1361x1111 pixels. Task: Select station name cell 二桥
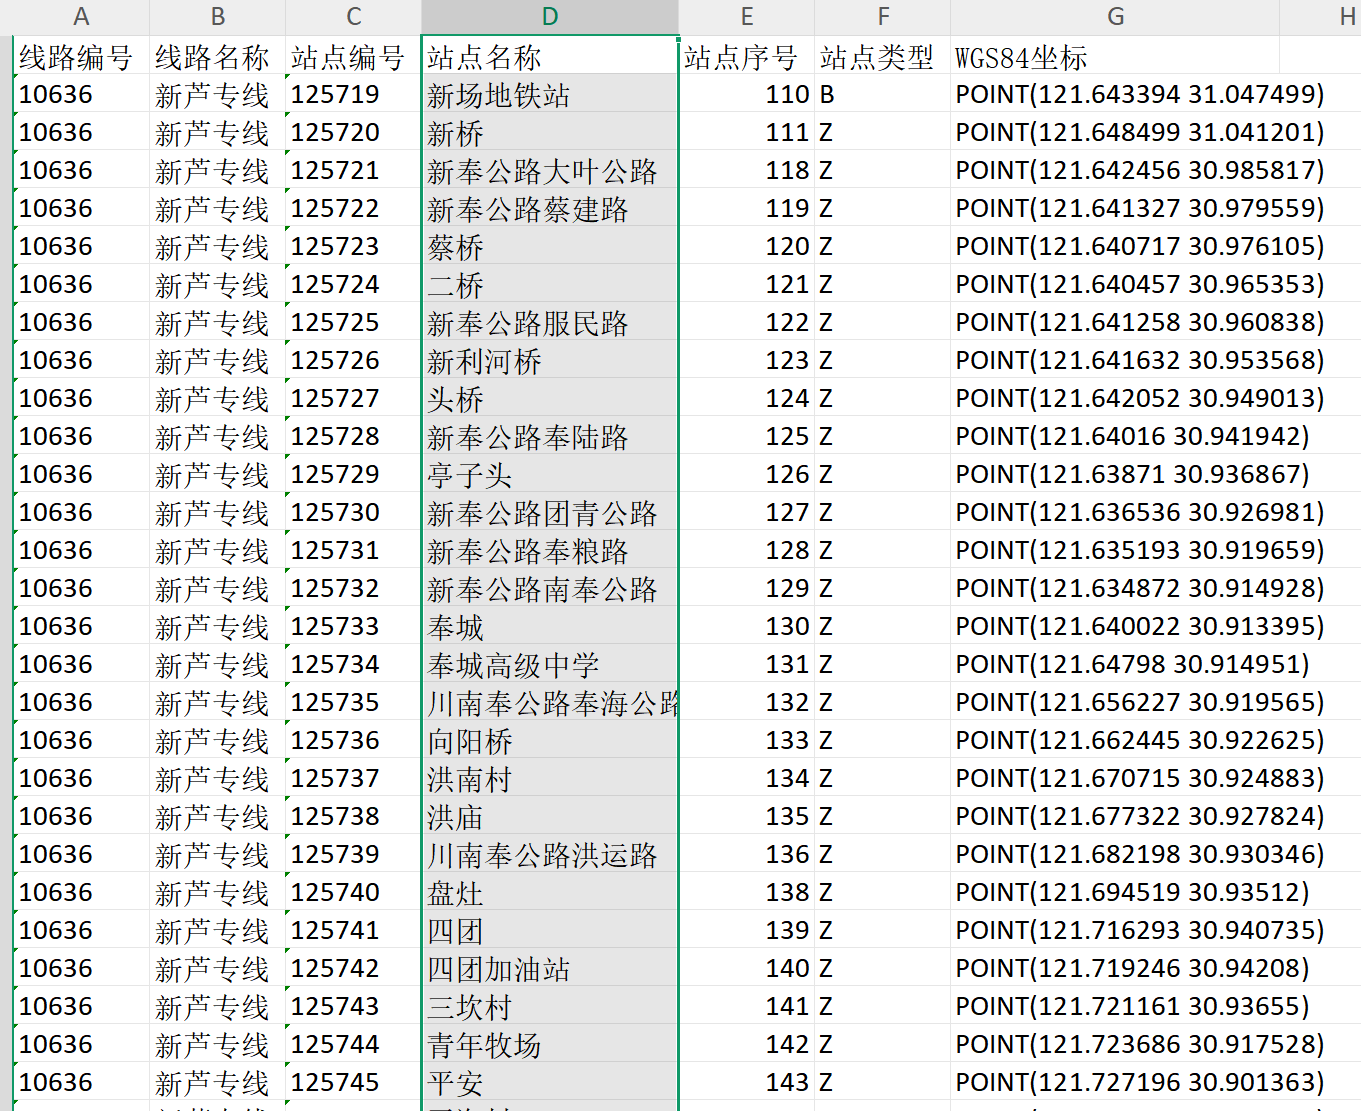[550, 284]
